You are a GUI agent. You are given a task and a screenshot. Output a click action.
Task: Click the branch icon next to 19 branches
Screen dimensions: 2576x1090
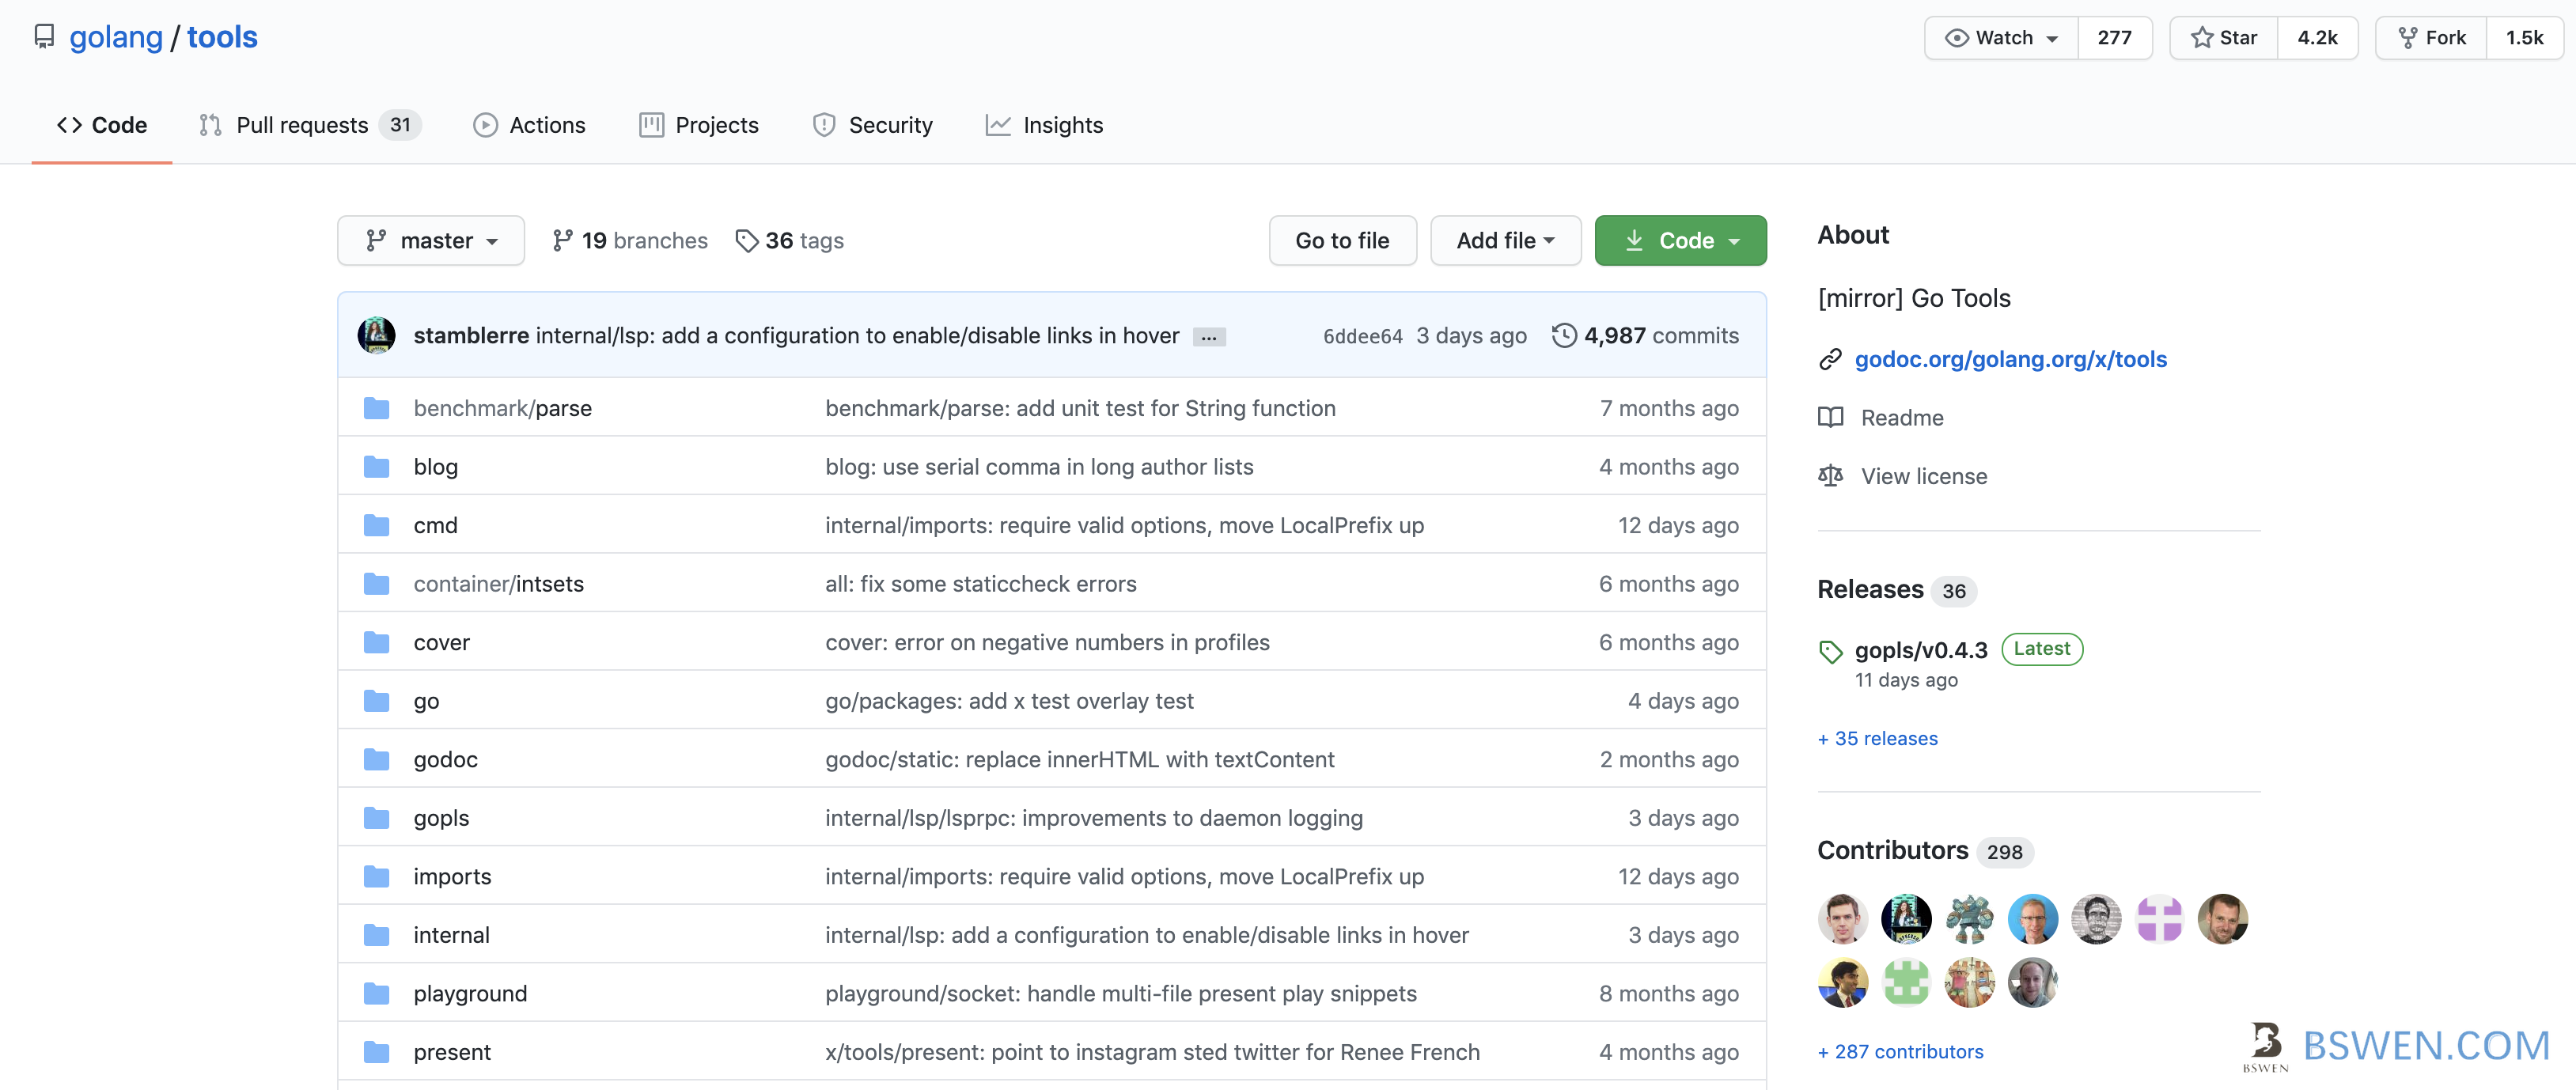[x=563, y=241]
